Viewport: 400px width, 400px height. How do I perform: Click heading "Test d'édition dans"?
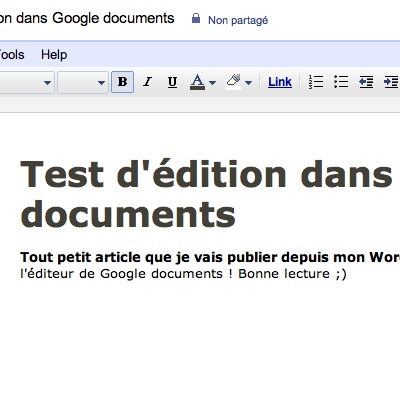coord(206,174)
